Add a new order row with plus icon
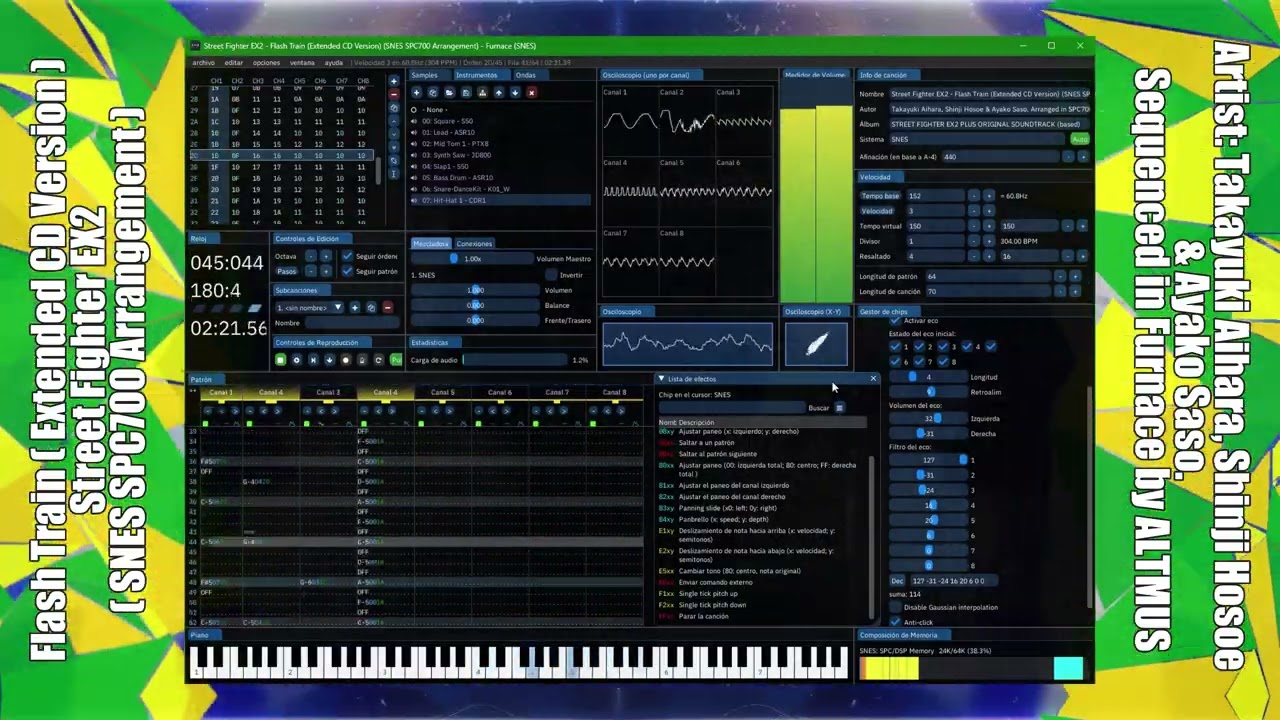The image size is (1280, 720). 394,81
